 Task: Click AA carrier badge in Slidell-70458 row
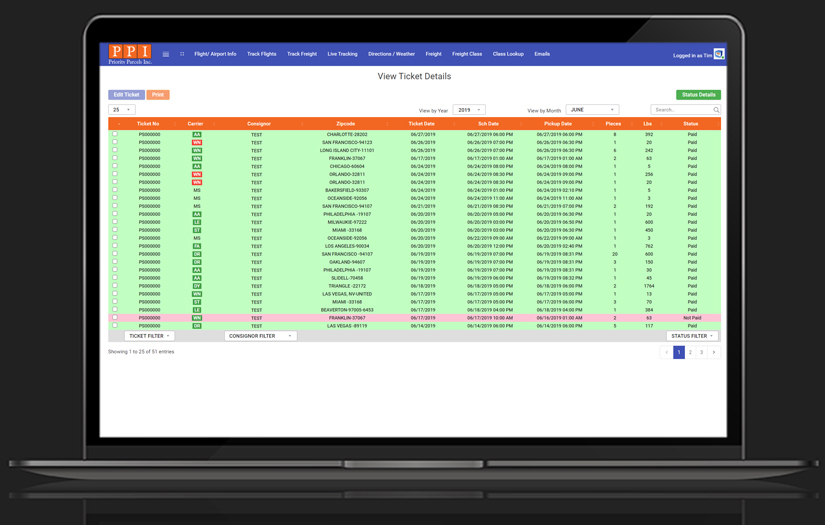[x=197, y=278]
